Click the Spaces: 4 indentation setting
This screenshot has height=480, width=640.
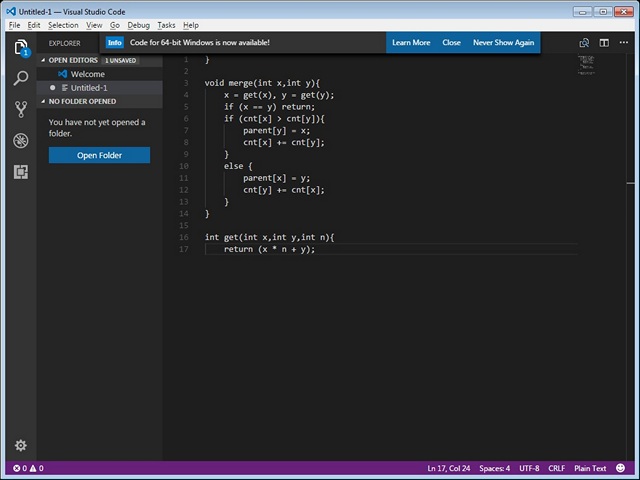point(495,469)
